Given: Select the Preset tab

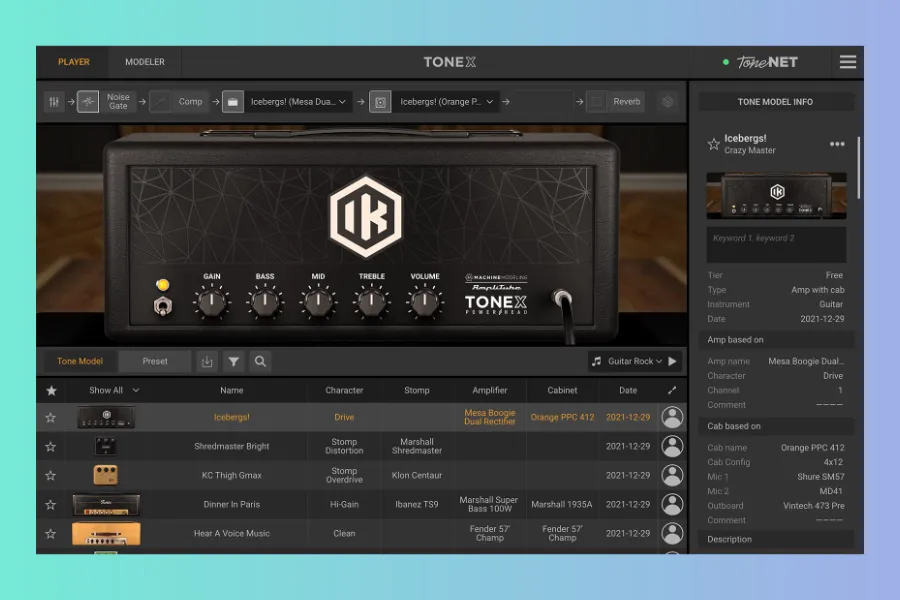Looking at the screenshot, I should 154,362.
